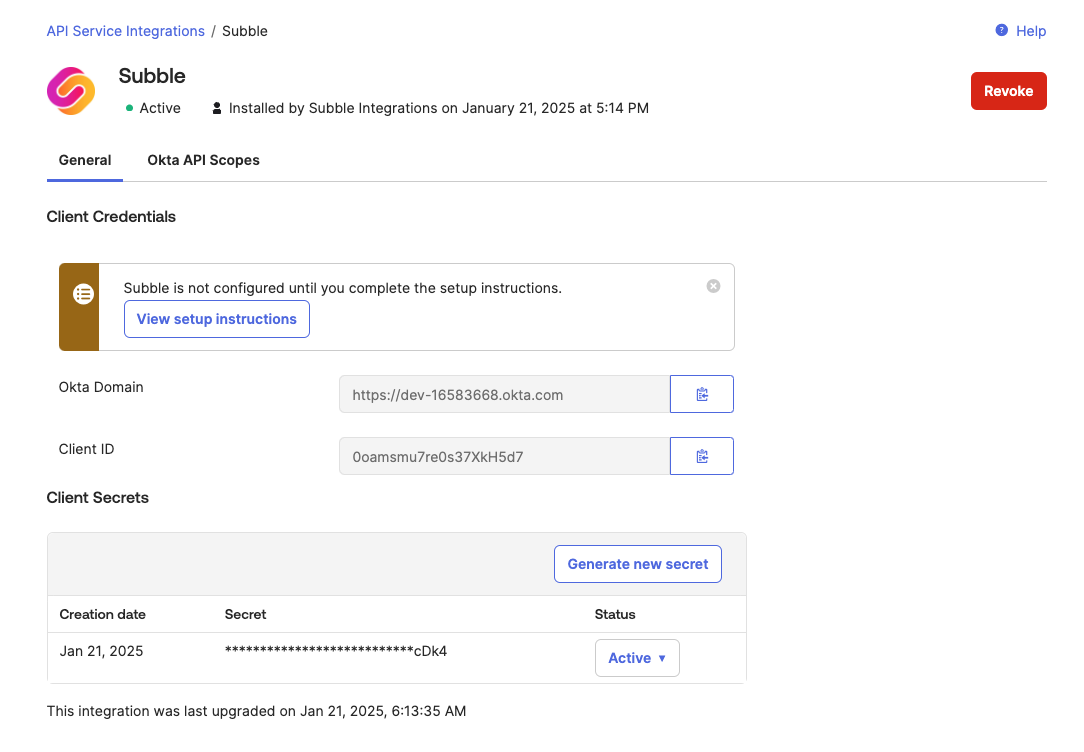The height and width of the screenshot is (752, 1084).
Task: Click the Subble app logo
Action: click(x=71, y=91)
